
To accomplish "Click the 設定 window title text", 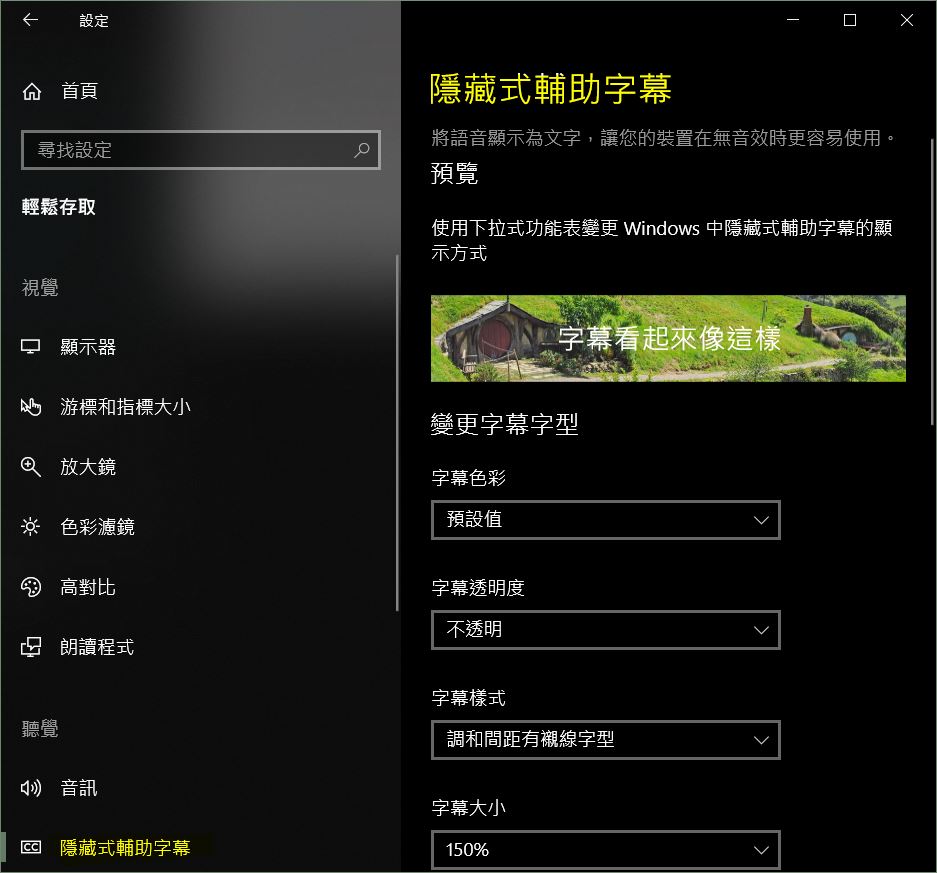I will point(94,21).
